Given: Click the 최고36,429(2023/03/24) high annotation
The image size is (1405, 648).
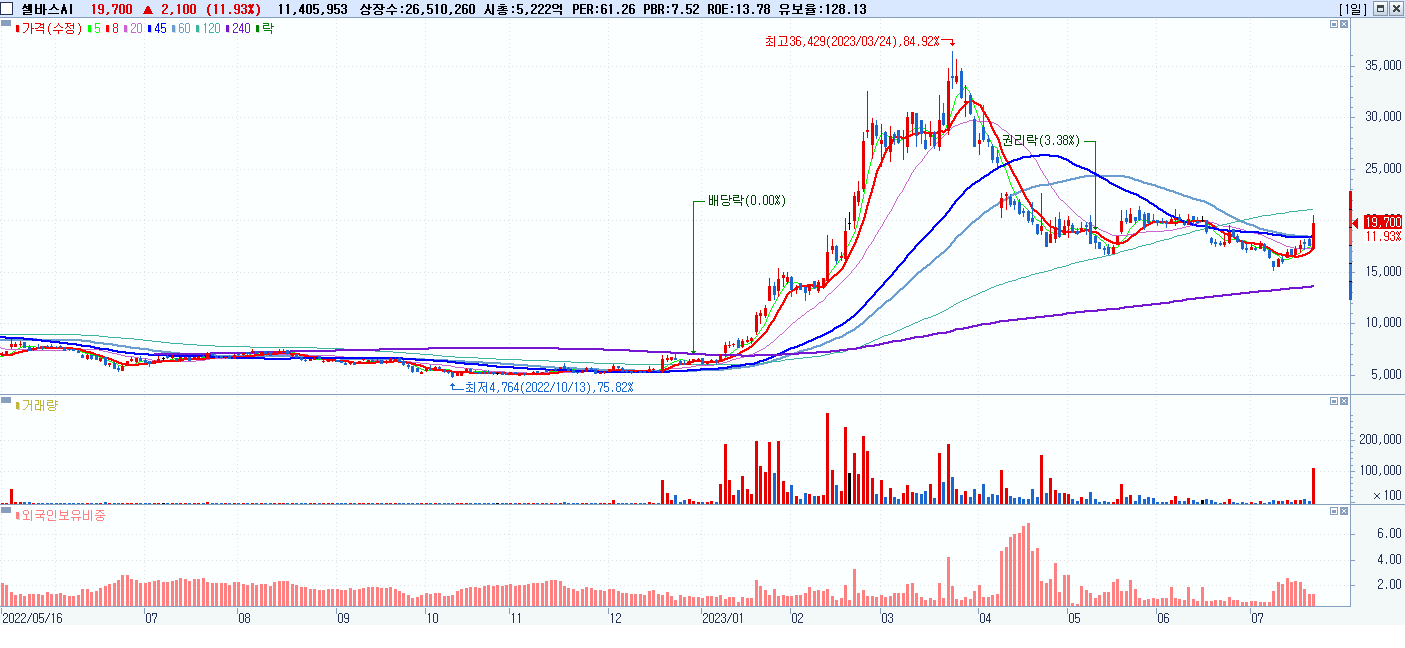Looking at the screenshot, I should (852, 41).
